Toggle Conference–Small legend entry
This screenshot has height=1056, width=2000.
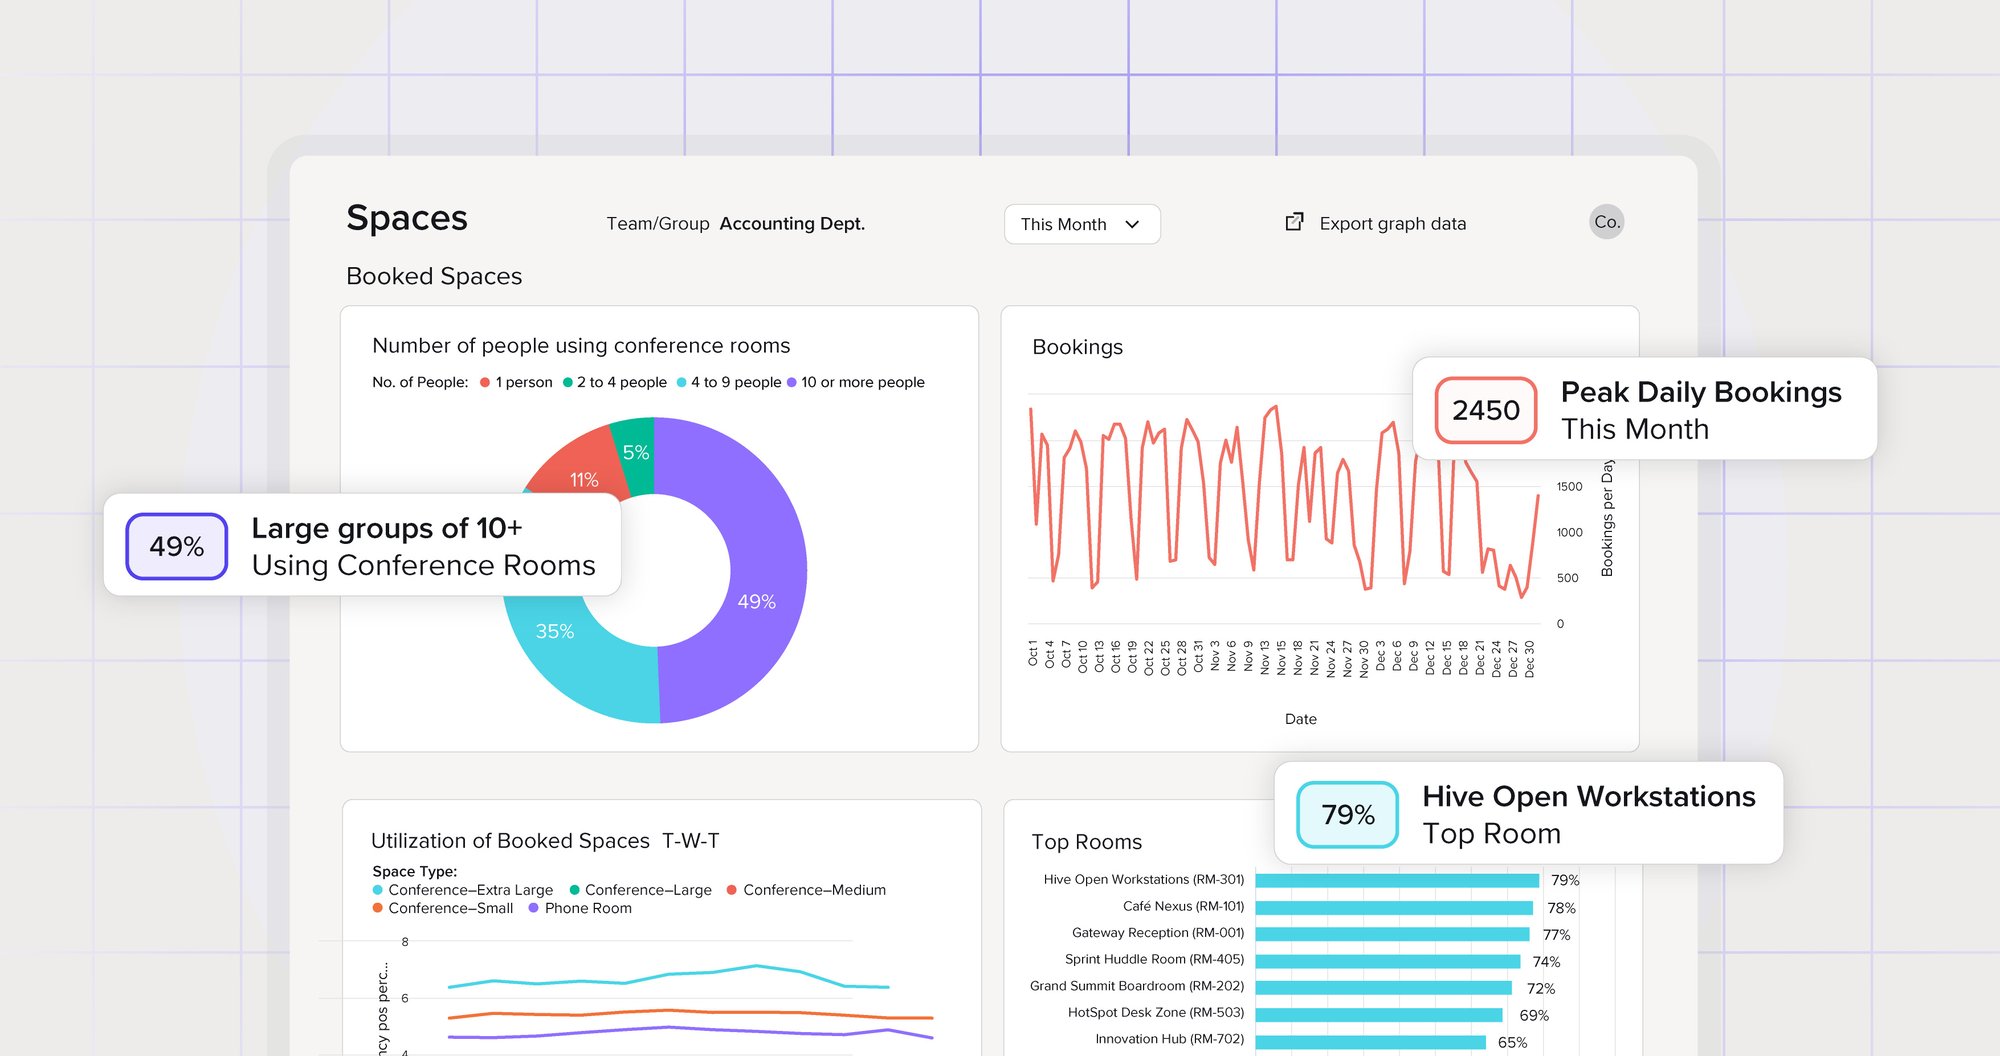[442, 908]
